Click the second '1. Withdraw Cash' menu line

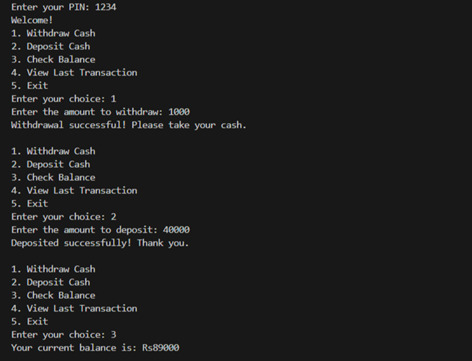53,151
